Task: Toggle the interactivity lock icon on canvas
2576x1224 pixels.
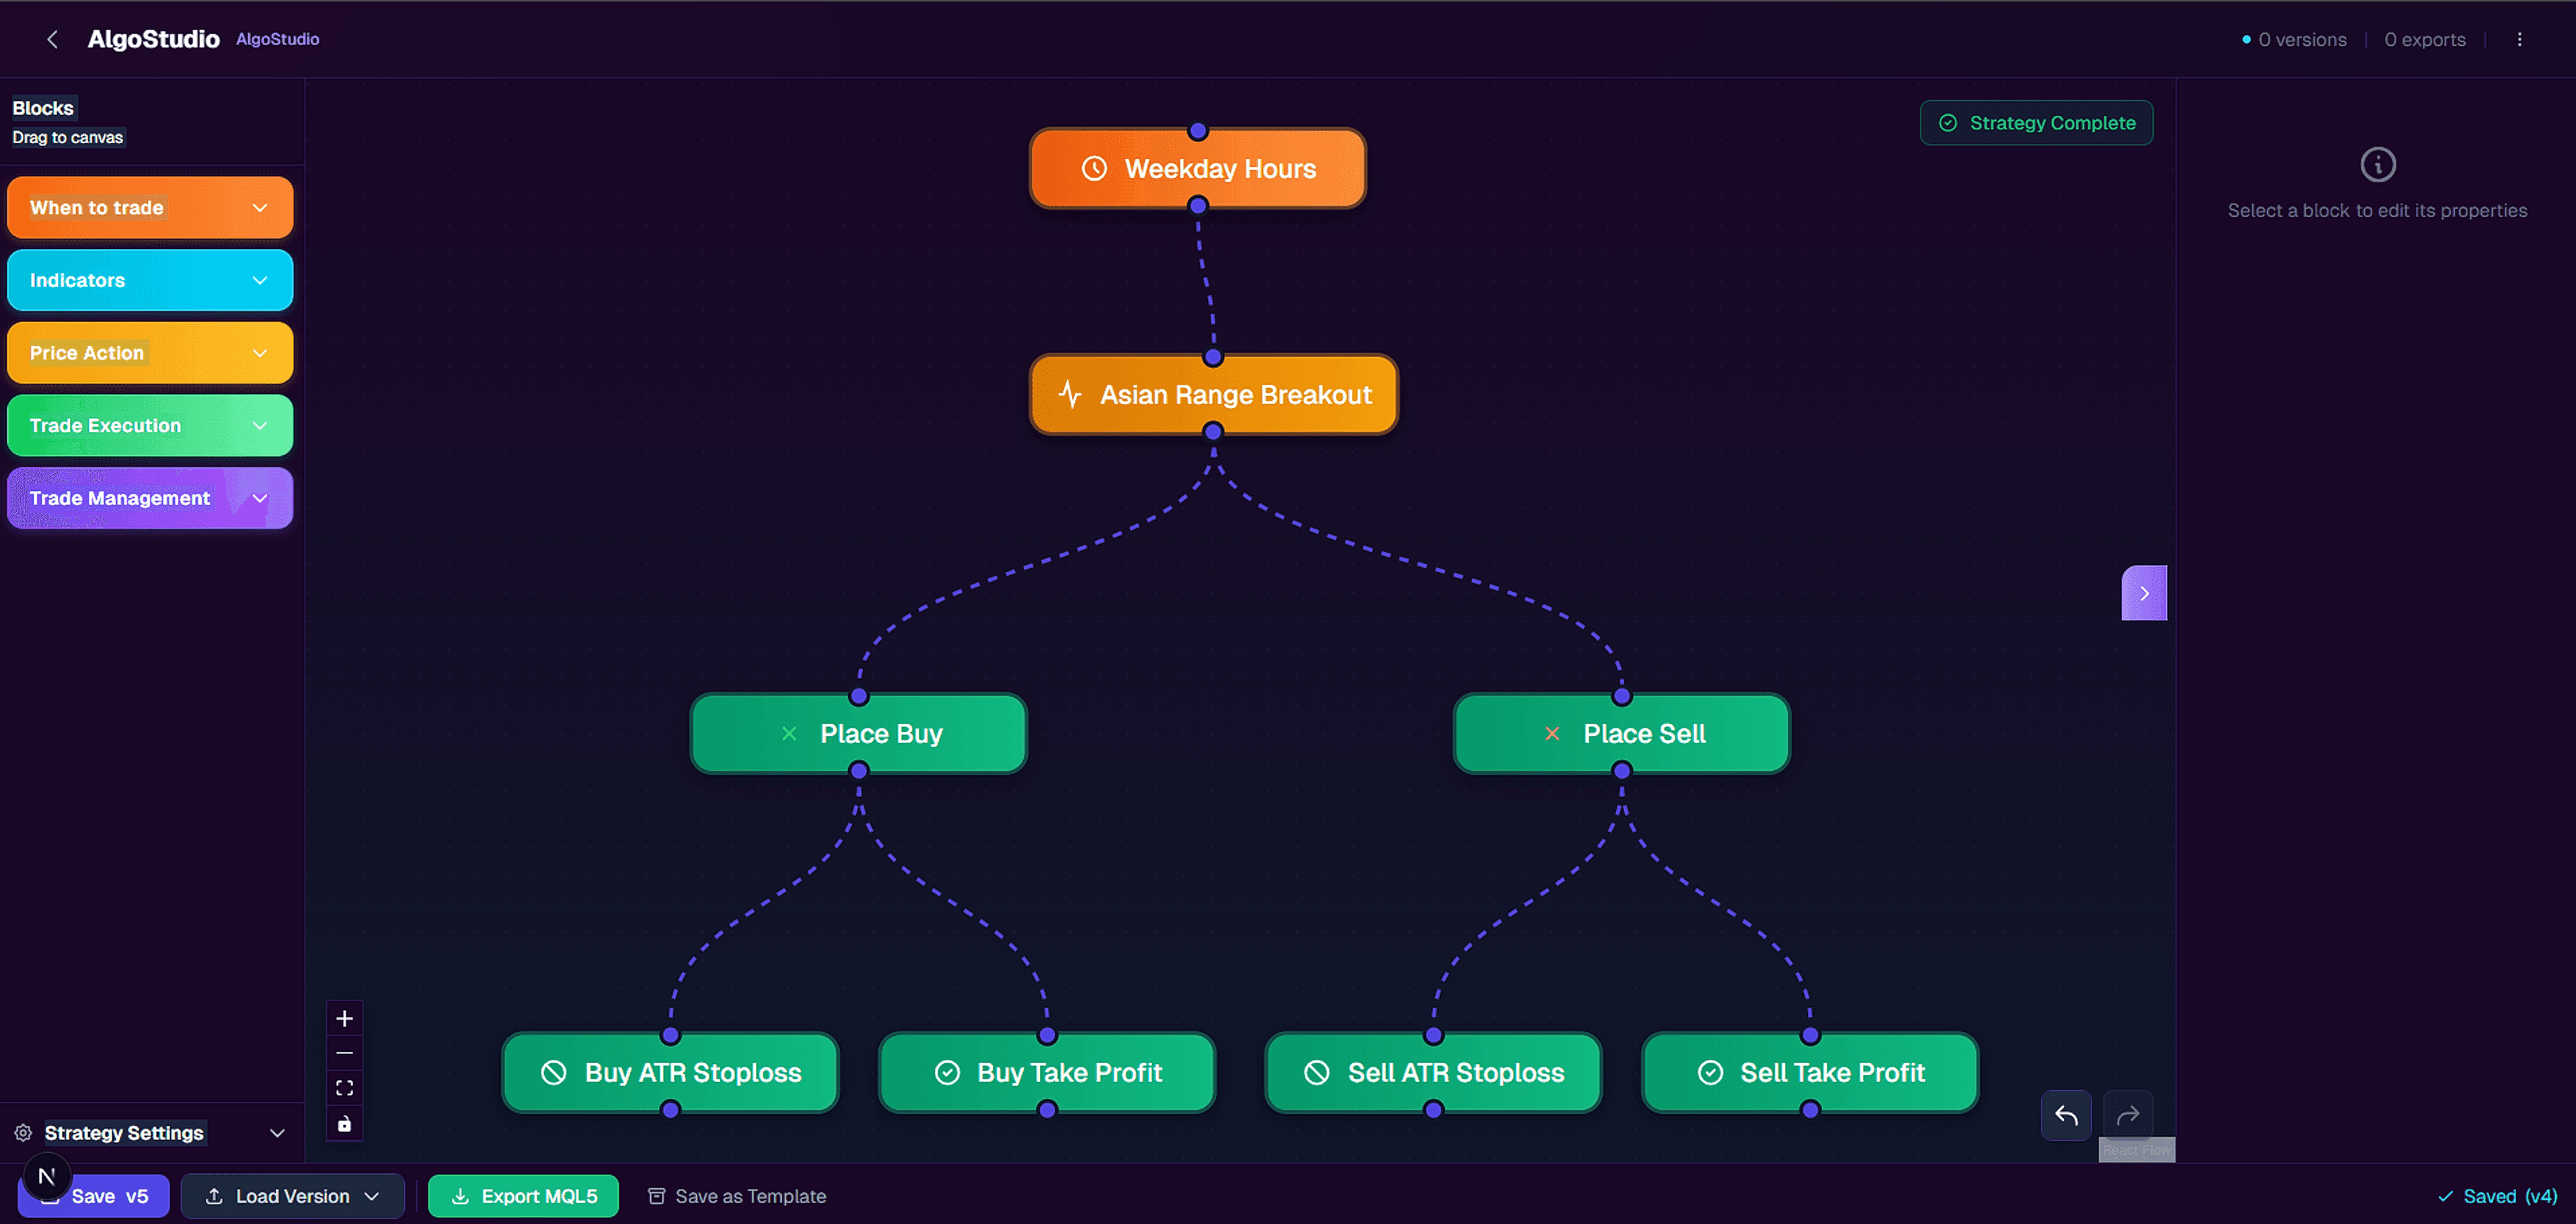Action: pos(344,1123)
